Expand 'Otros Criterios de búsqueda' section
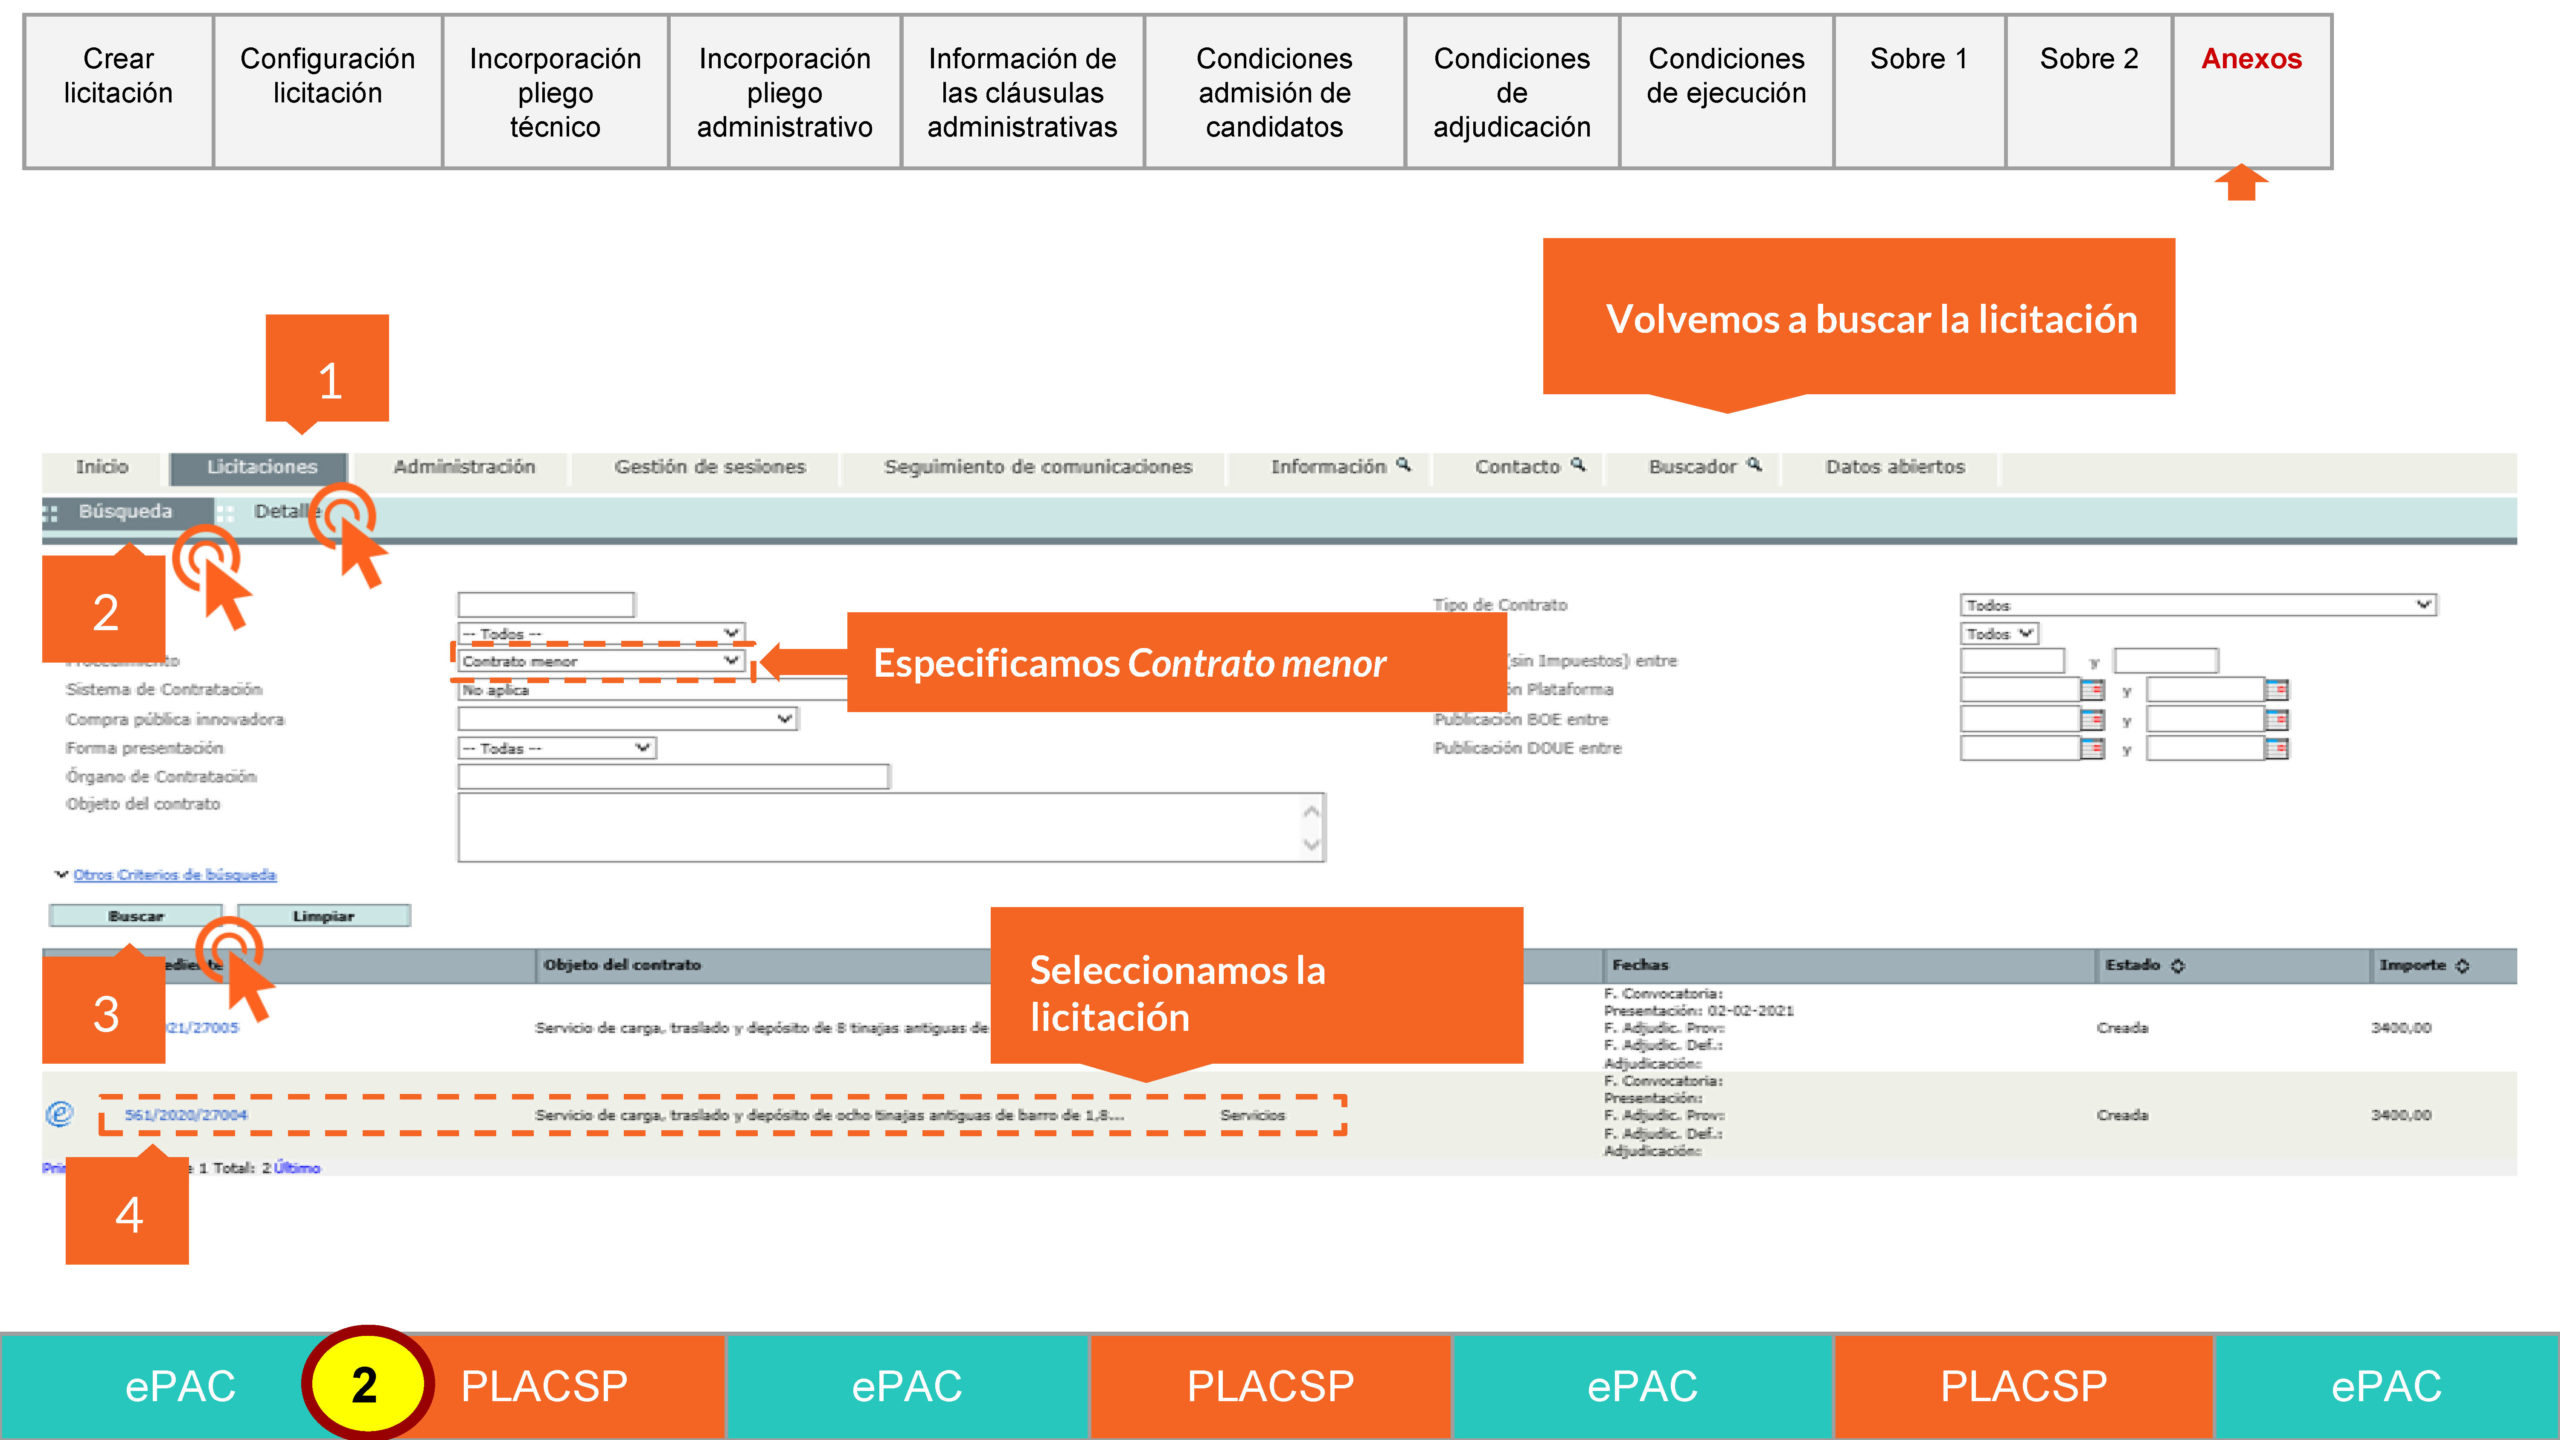Viewport: 2560px width, 1440px height. tap(174, 875)
